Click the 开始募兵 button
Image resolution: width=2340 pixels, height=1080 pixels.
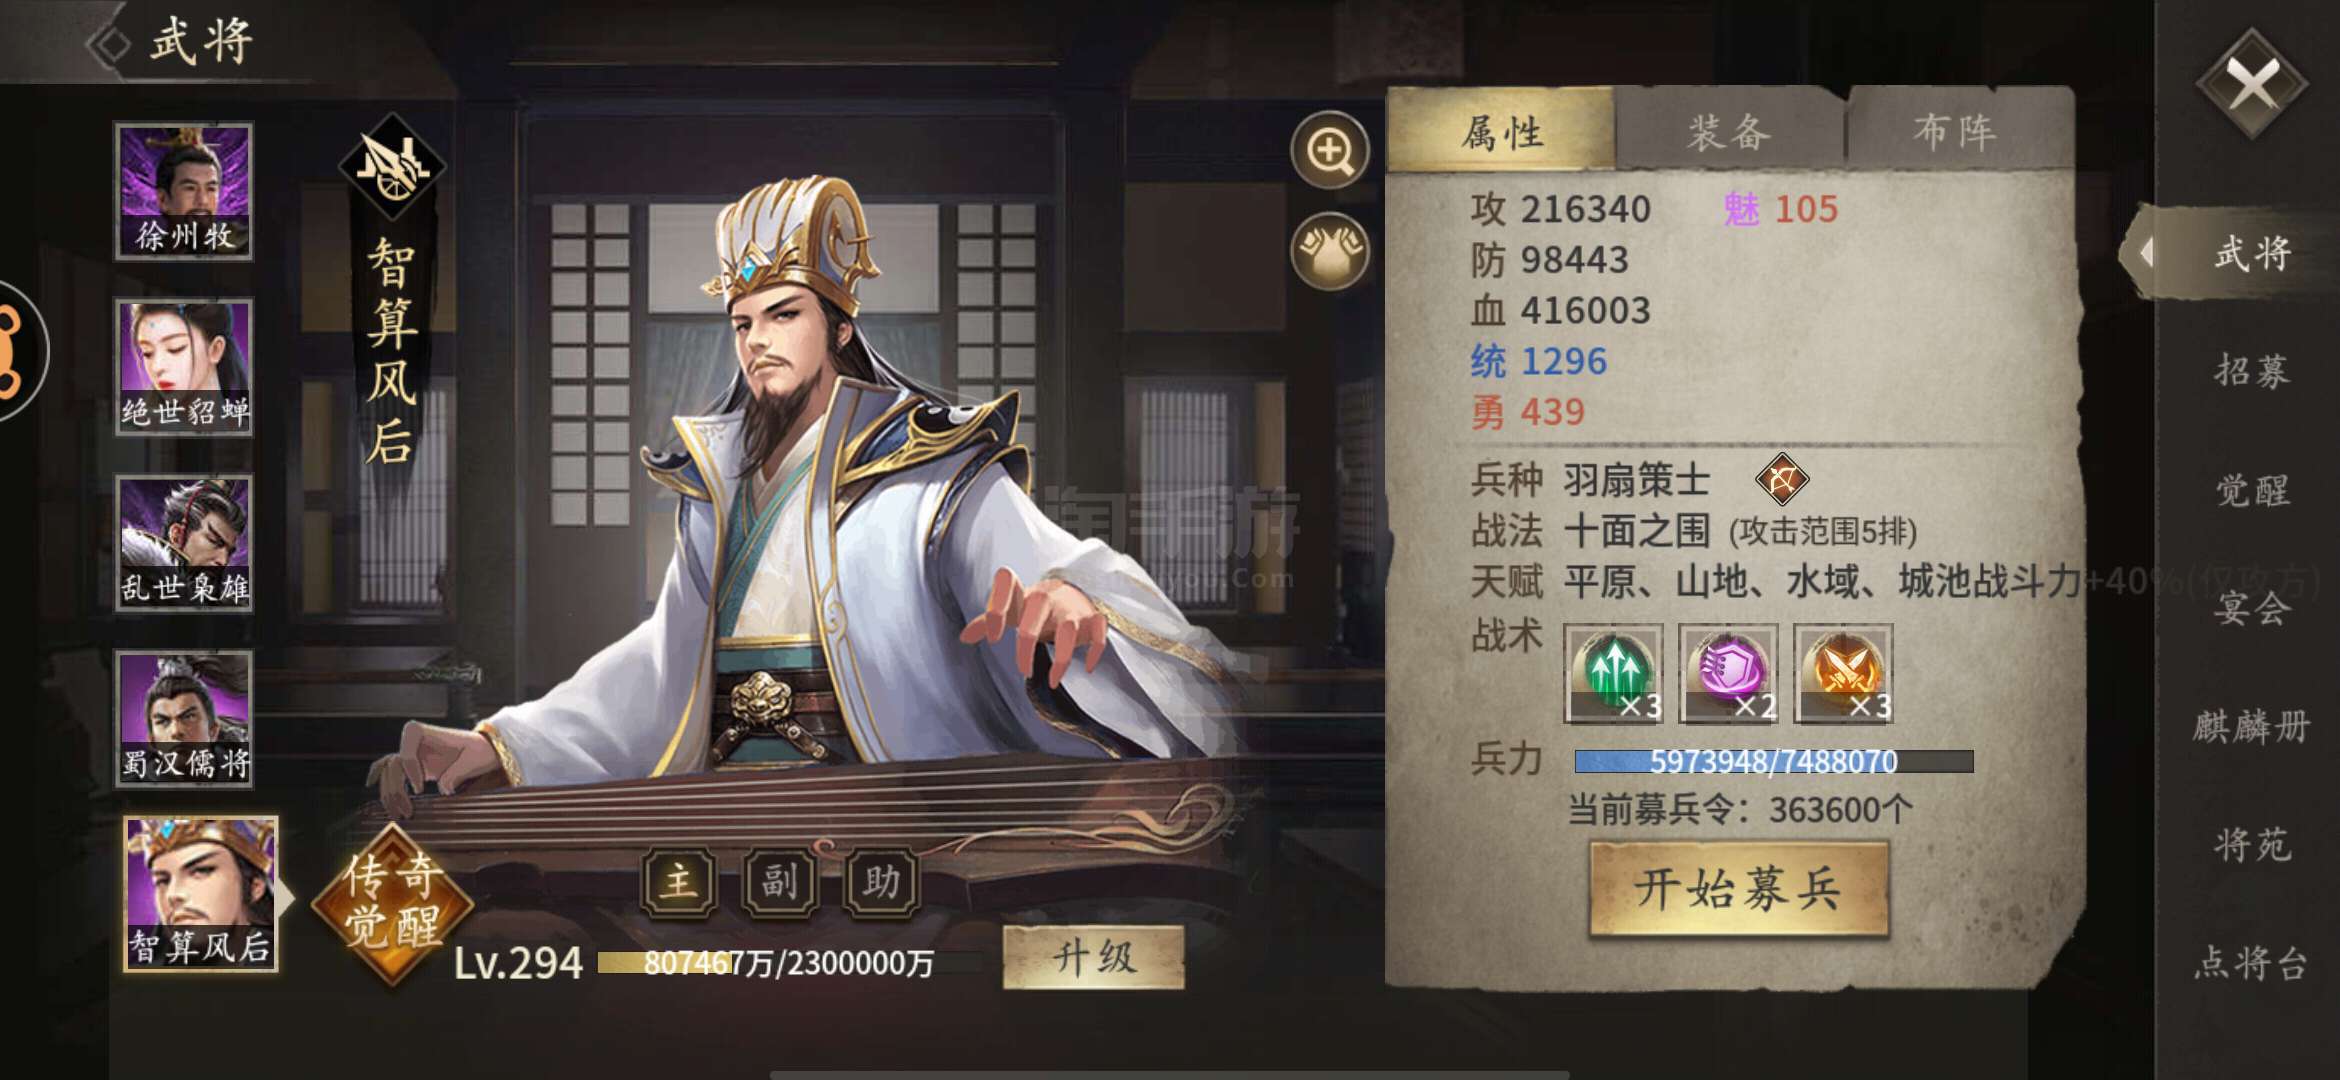[1738, 888]
